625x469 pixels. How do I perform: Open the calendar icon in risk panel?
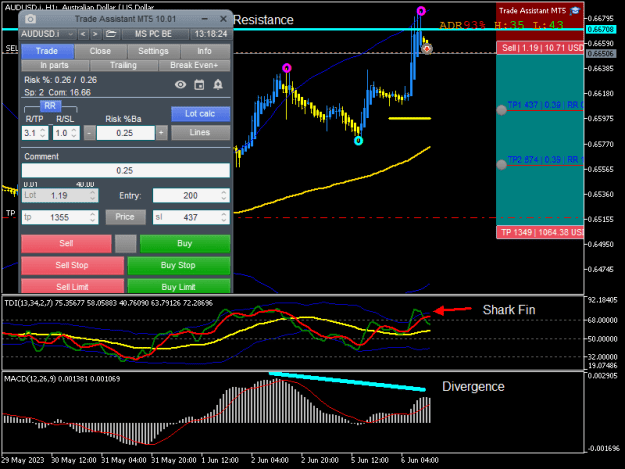(x=199, y=84)
